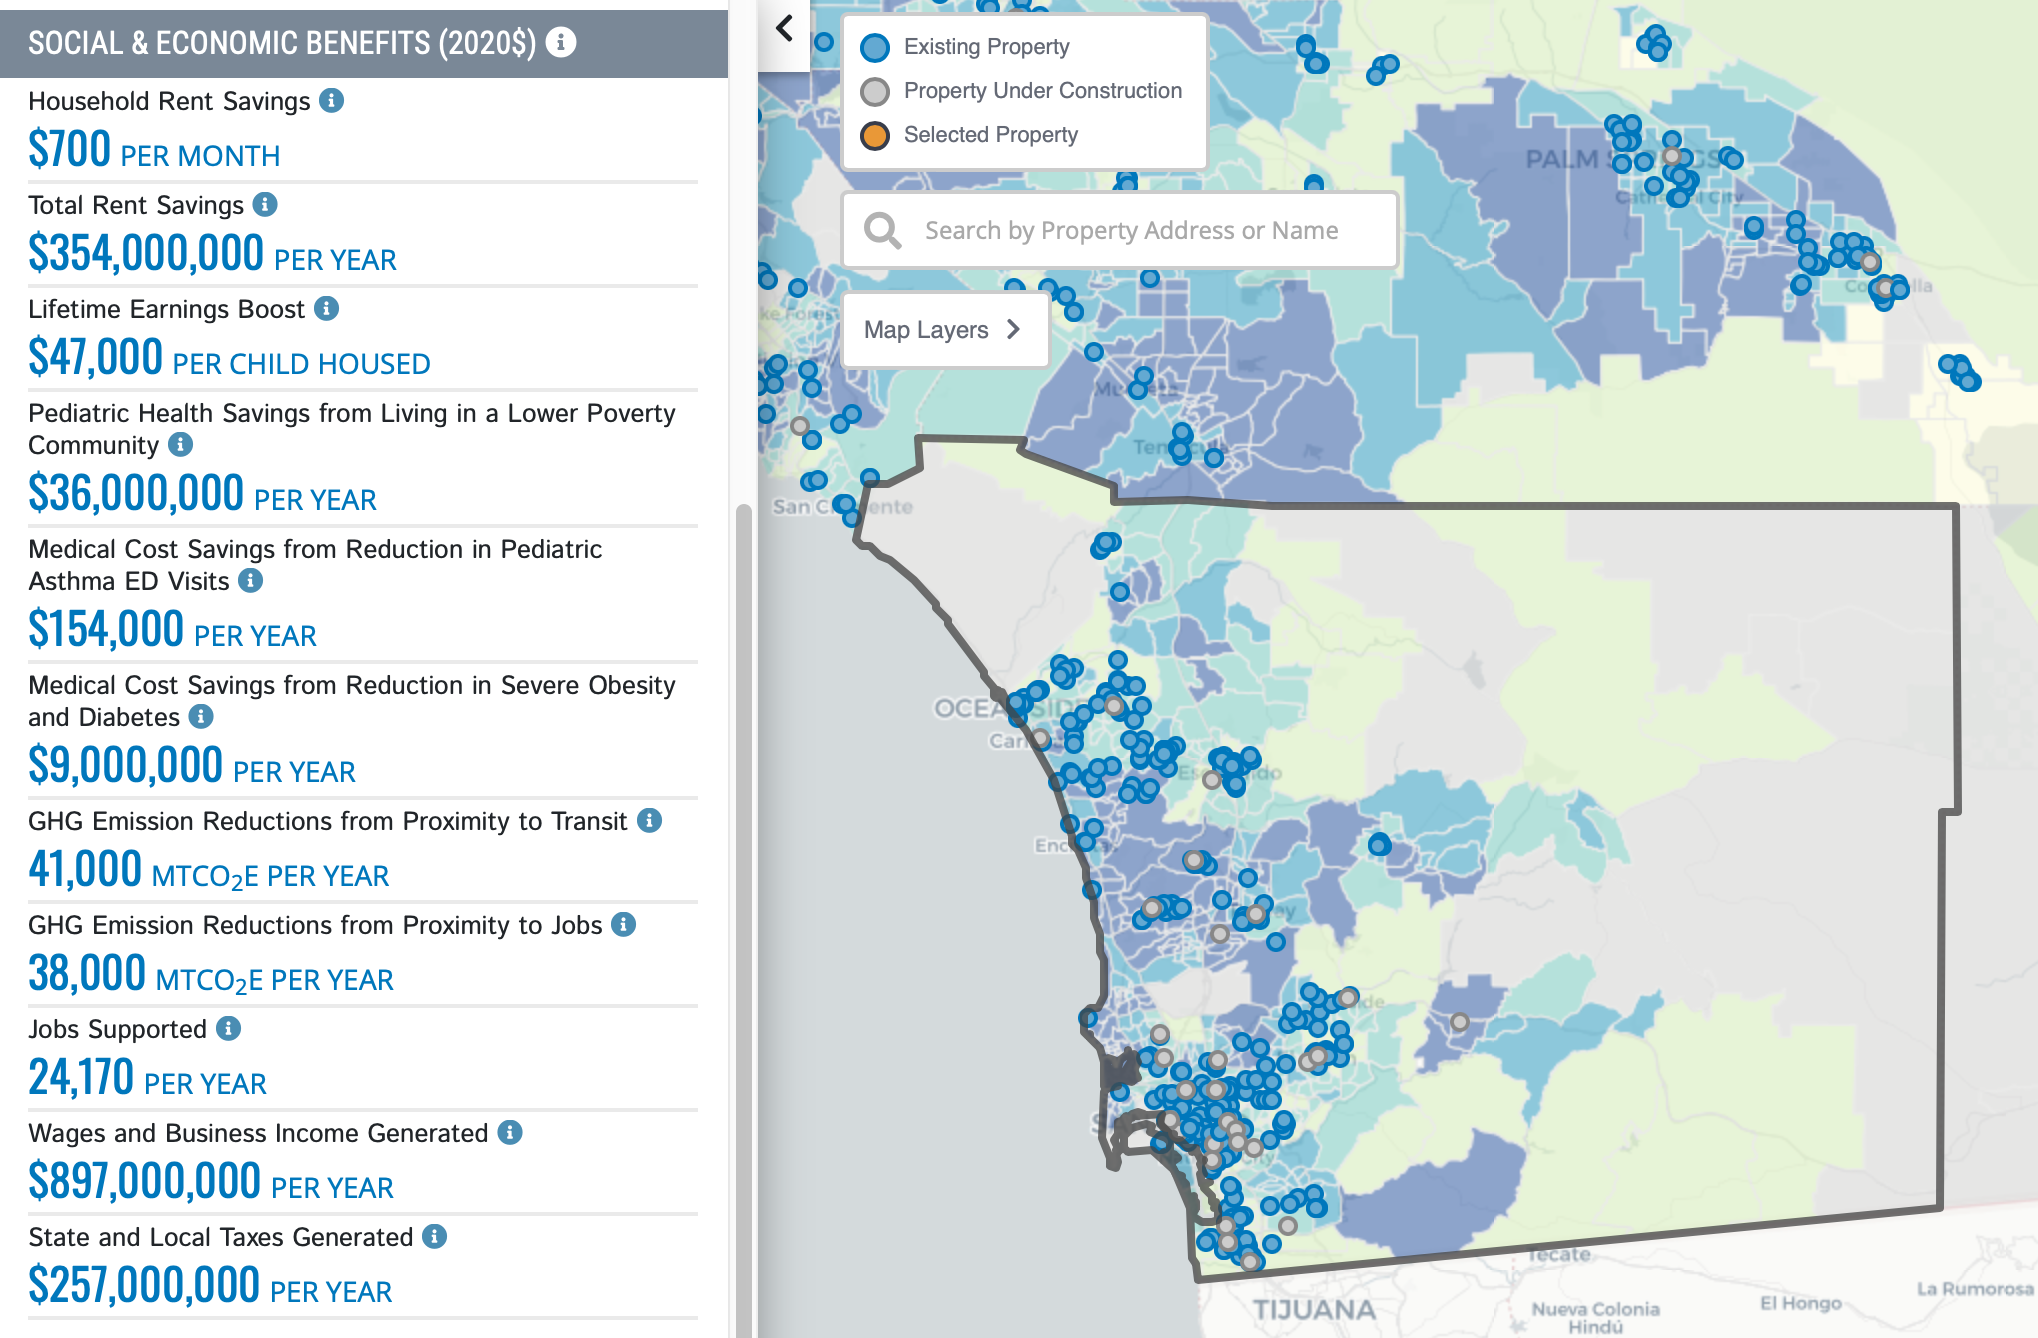Click info icon next to Asthma ED Visits

tap(251, 580)
